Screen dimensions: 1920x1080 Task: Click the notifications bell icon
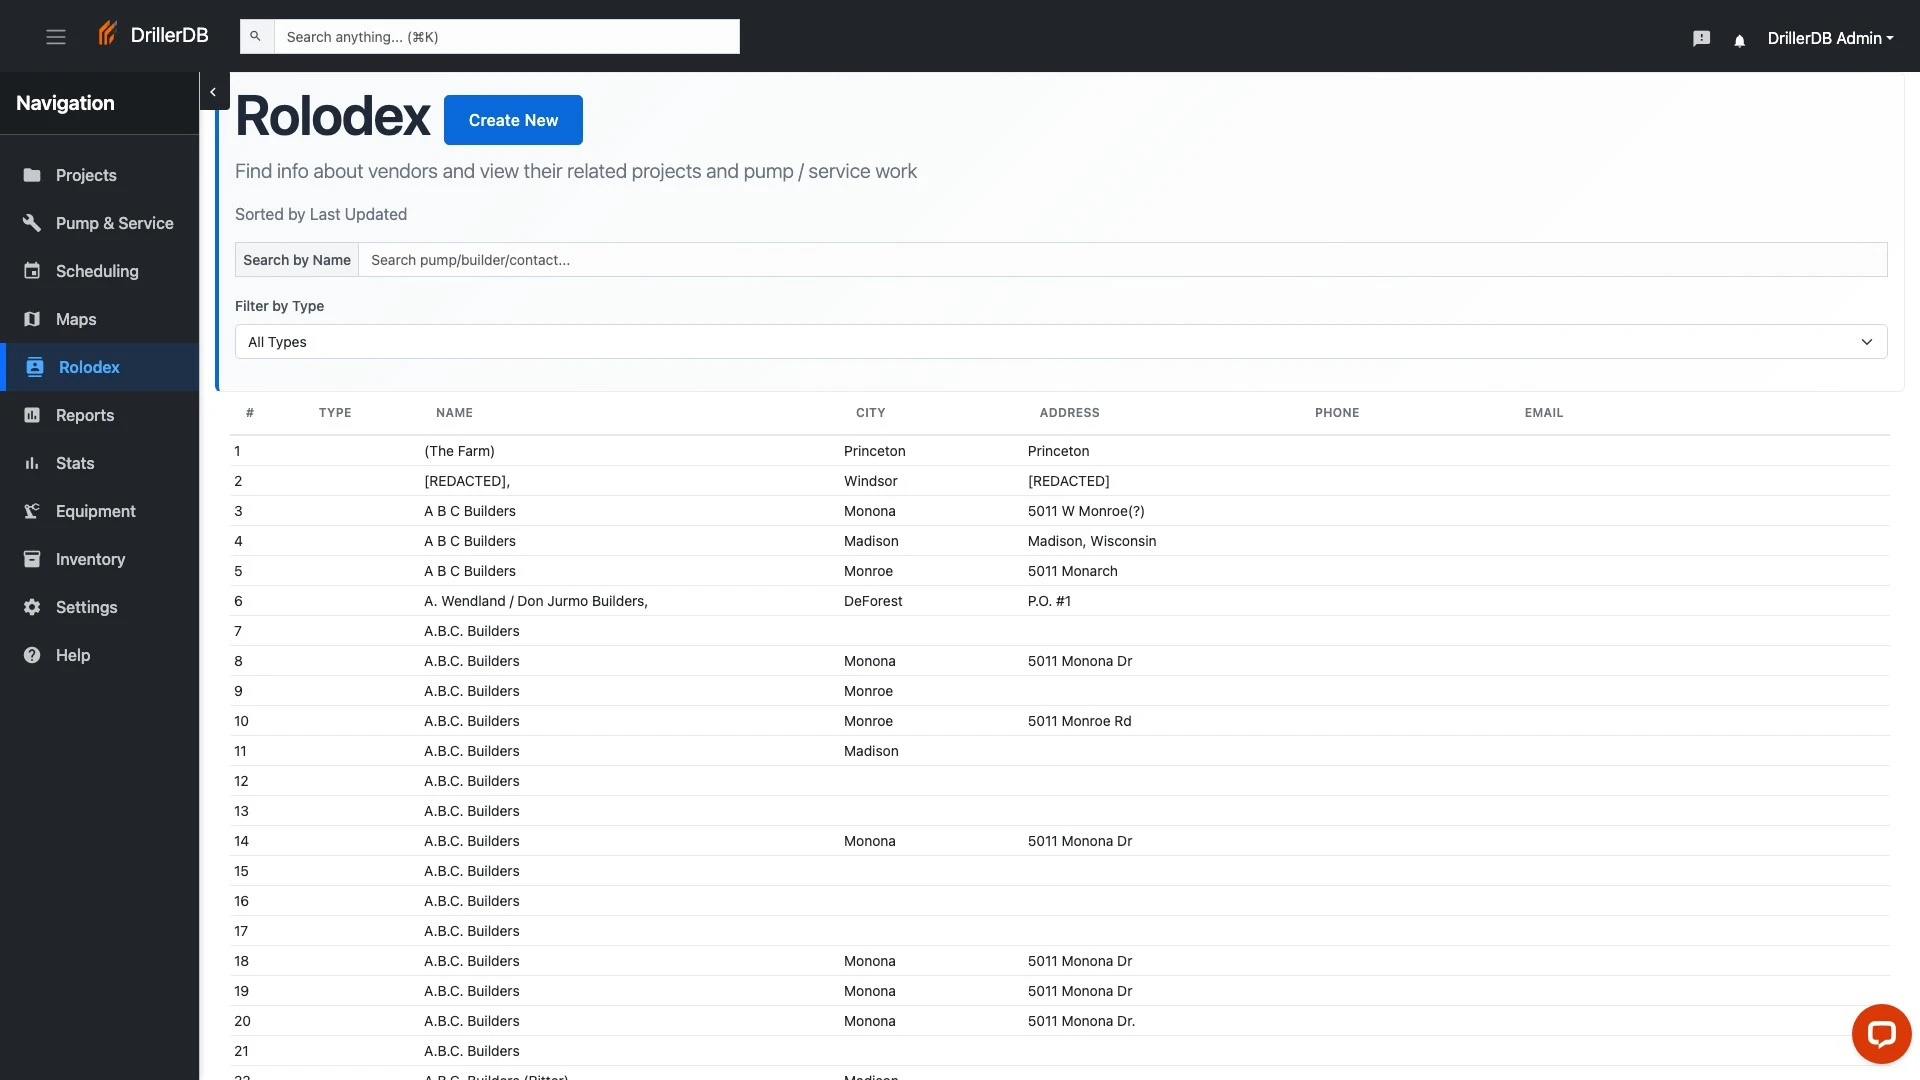tap(1738, 41)
